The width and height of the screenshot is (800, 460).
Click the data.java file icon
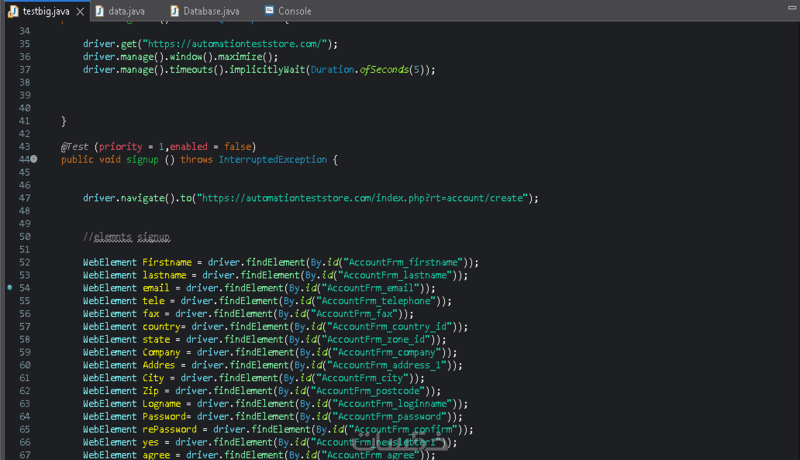[x=99, y=11]
